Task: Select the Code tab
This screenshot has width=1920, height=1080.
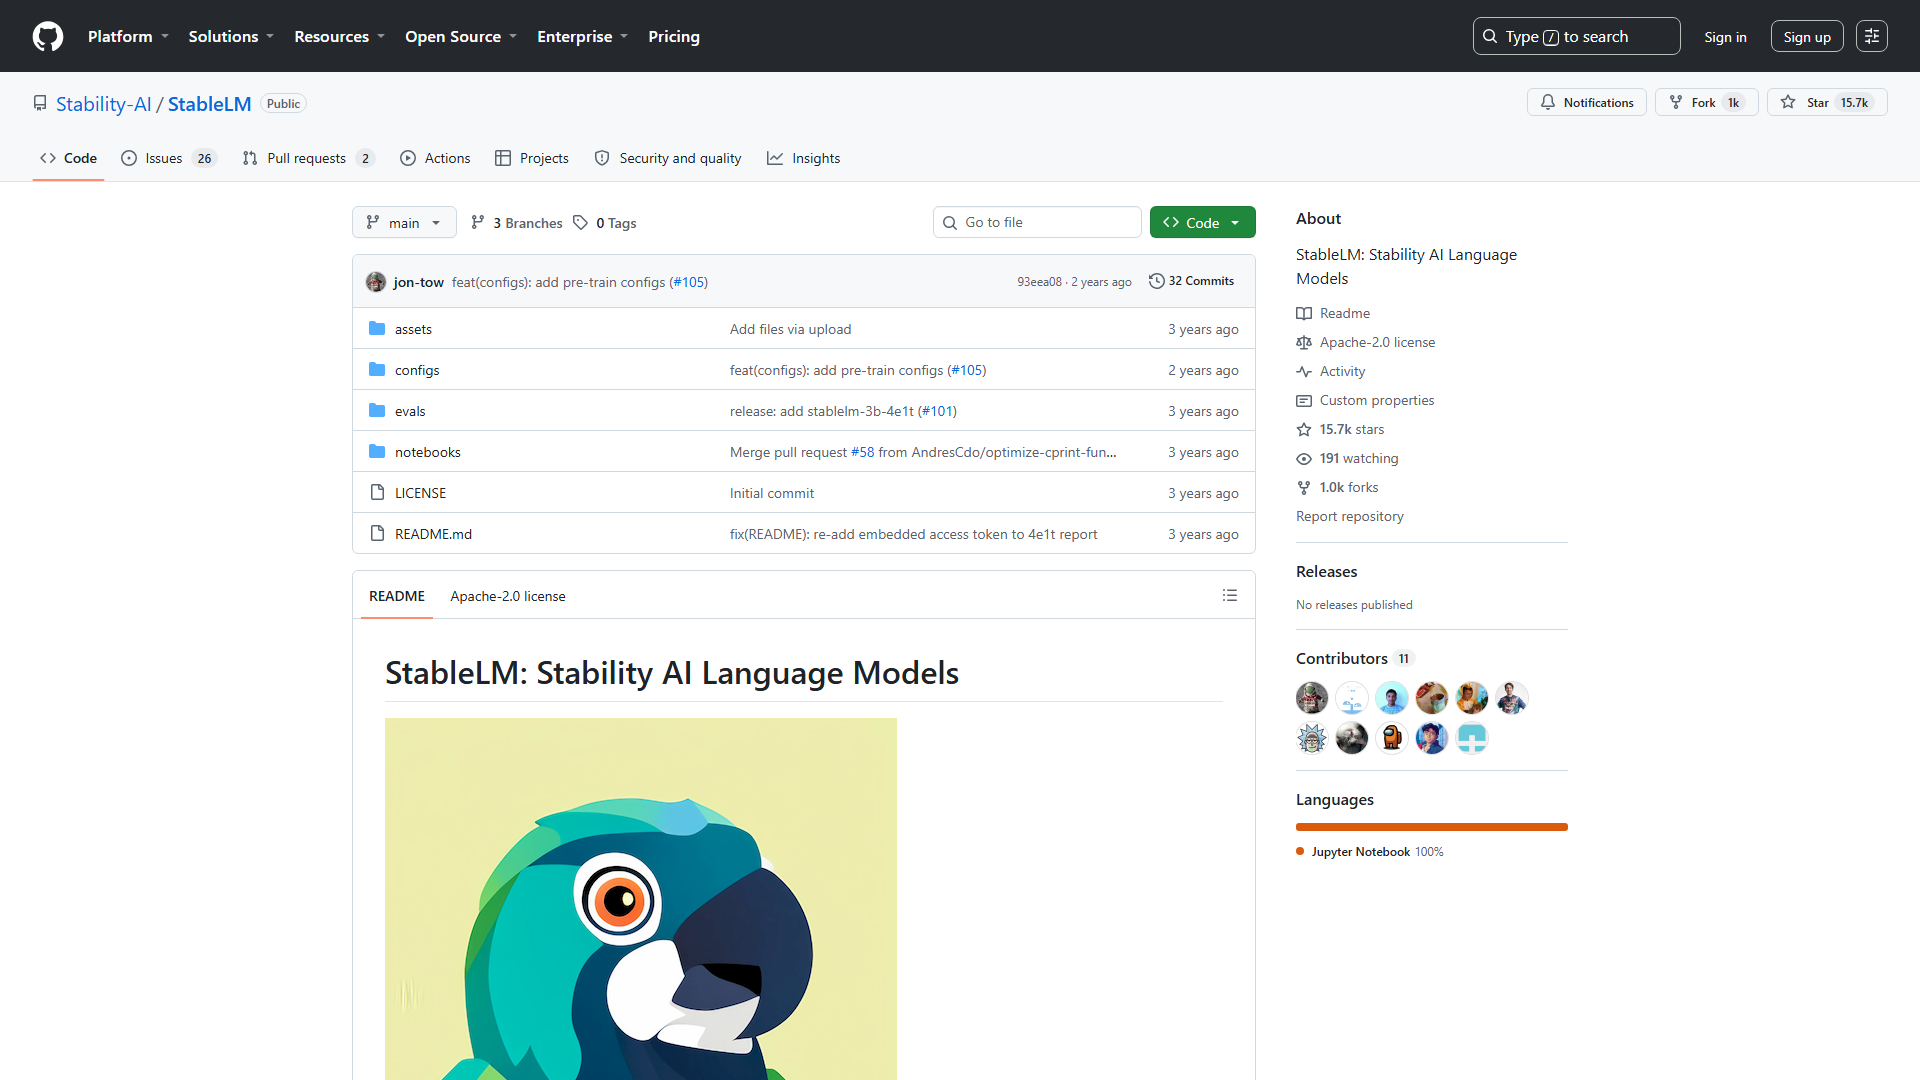Action: pos(68,158)
